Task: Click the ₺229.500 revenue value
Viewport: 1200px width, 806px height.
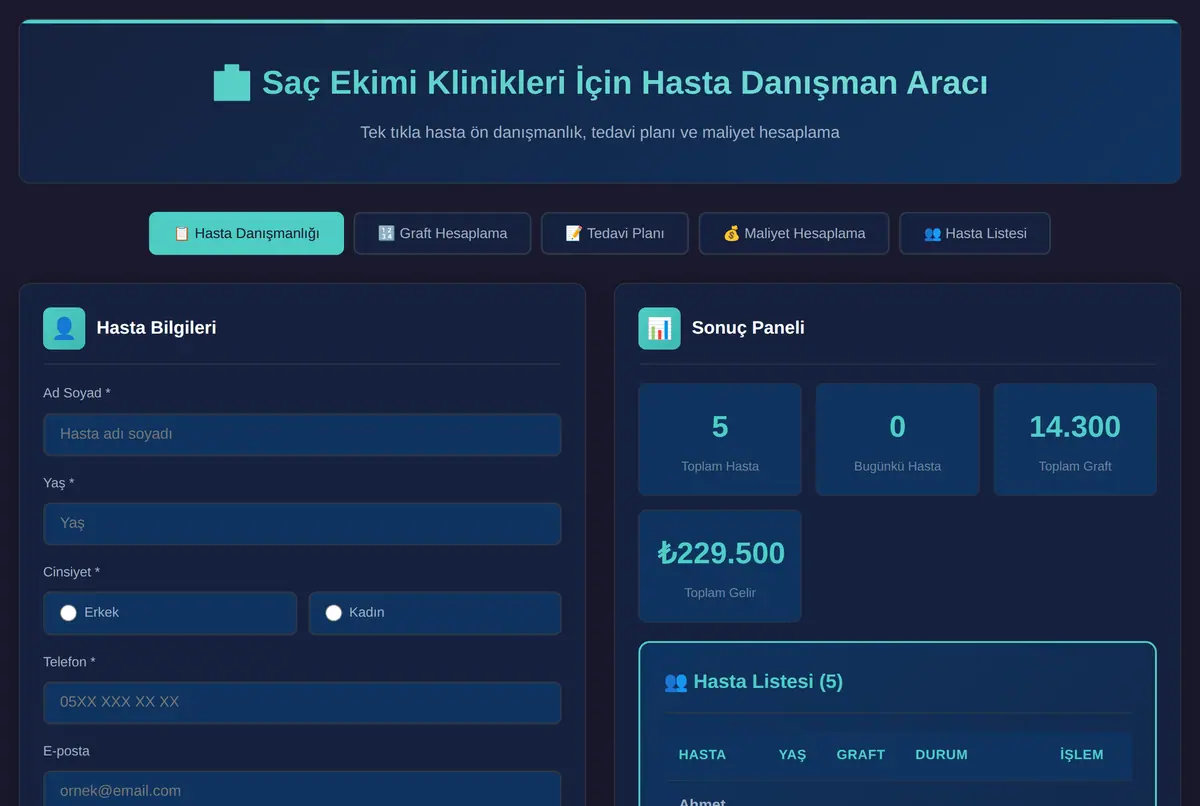Action: pyautogui.click(x=721, y=553)
